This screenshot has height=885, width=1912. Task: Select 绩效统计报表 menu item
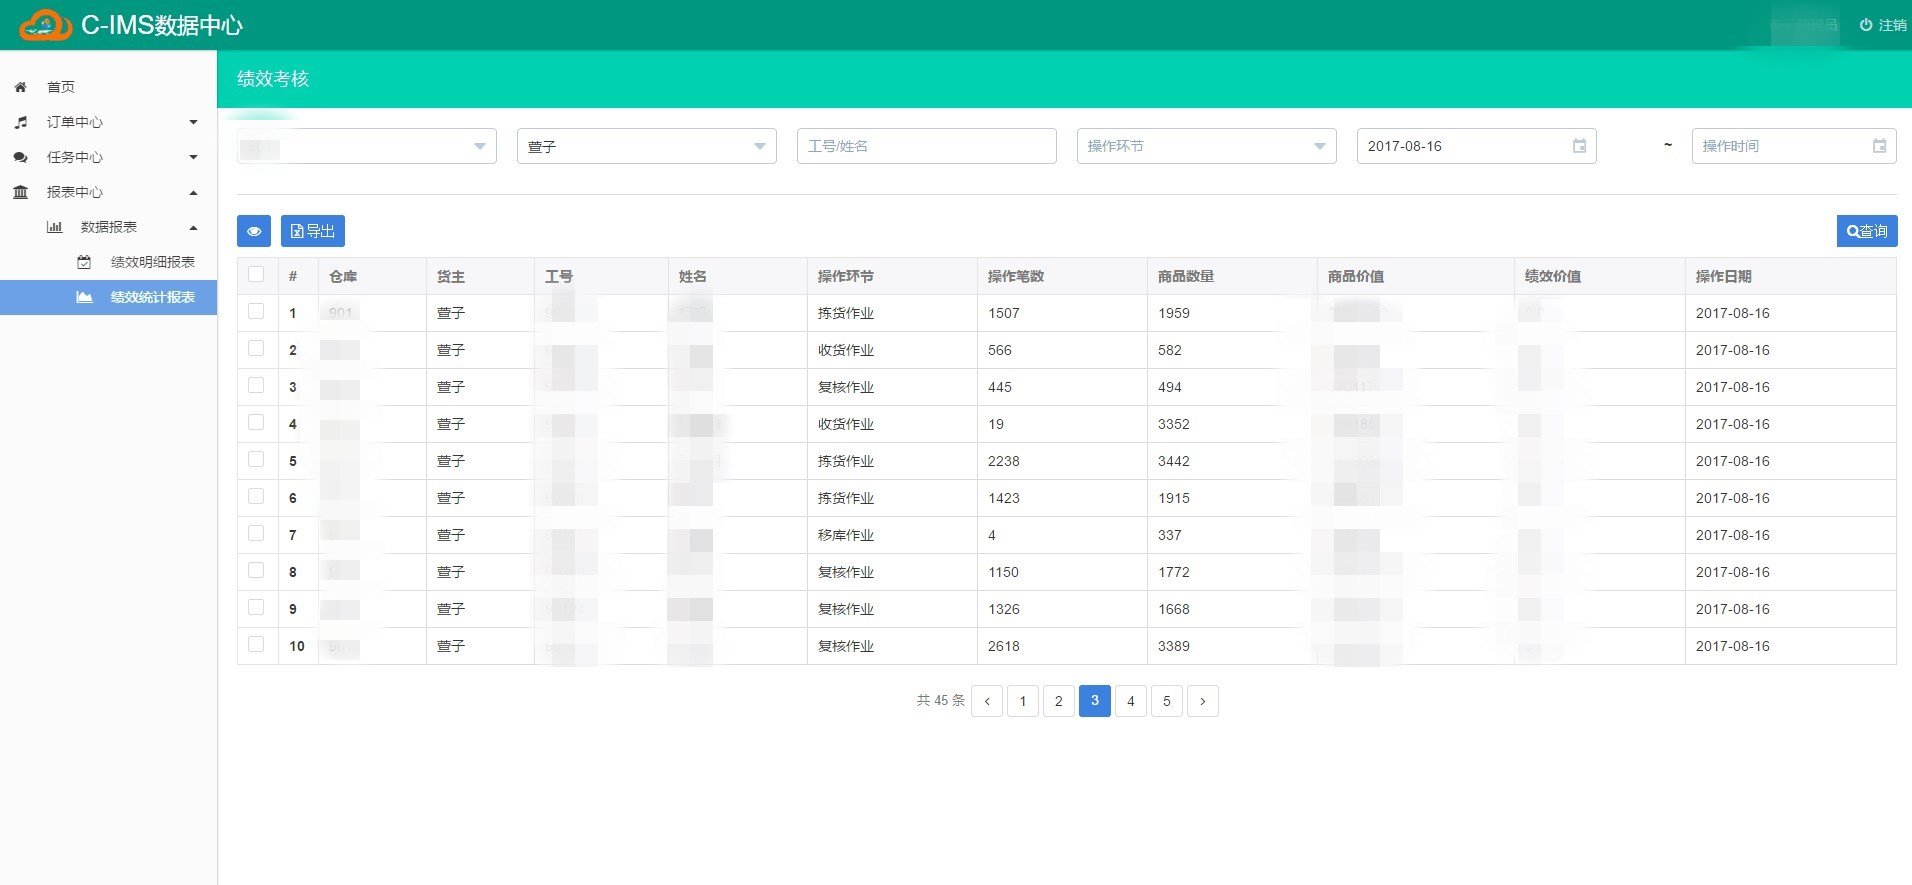click(x=108, y=297)
